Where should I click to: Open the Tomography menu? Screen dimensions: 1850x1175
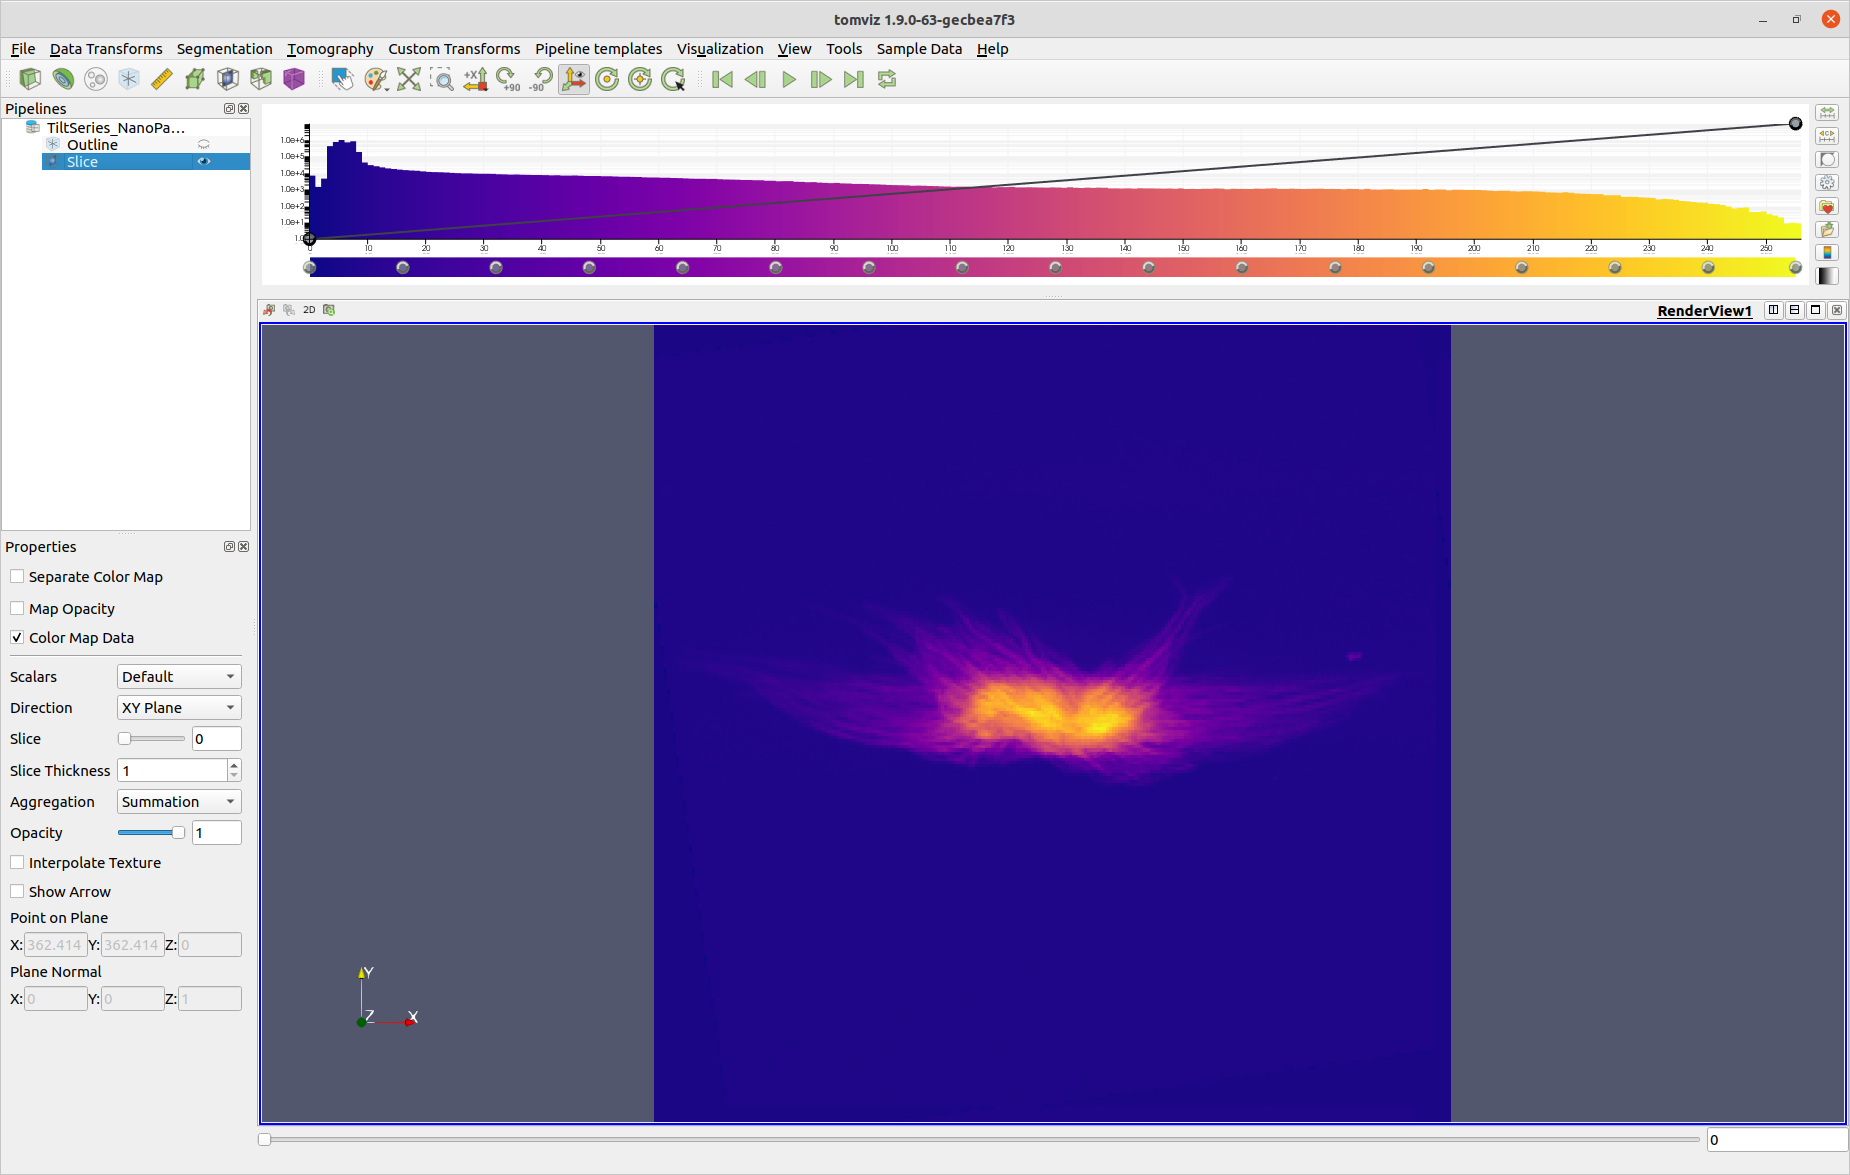pos(330,49)
